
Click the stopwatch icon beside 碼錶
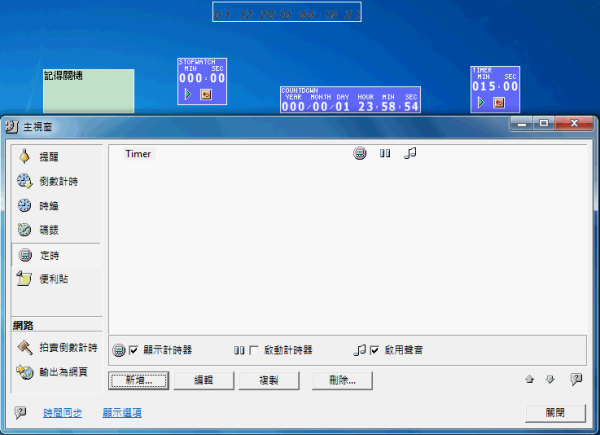[x=24, y=230]
